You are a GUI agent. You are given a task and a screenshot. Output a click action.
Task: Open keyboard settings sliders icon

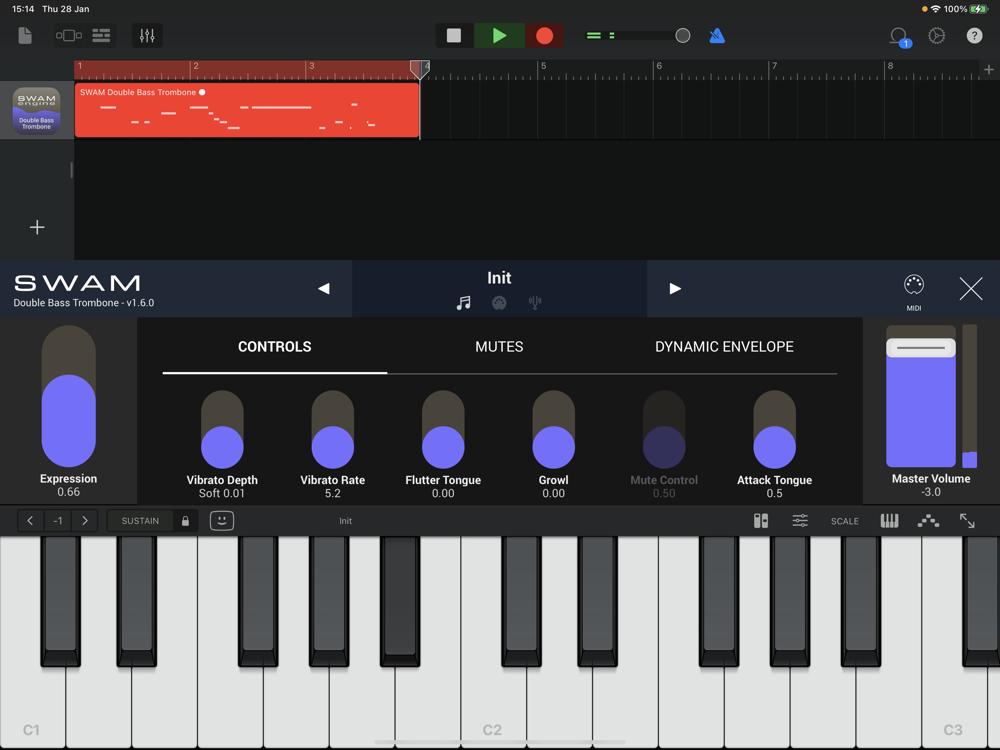[800, 521]
